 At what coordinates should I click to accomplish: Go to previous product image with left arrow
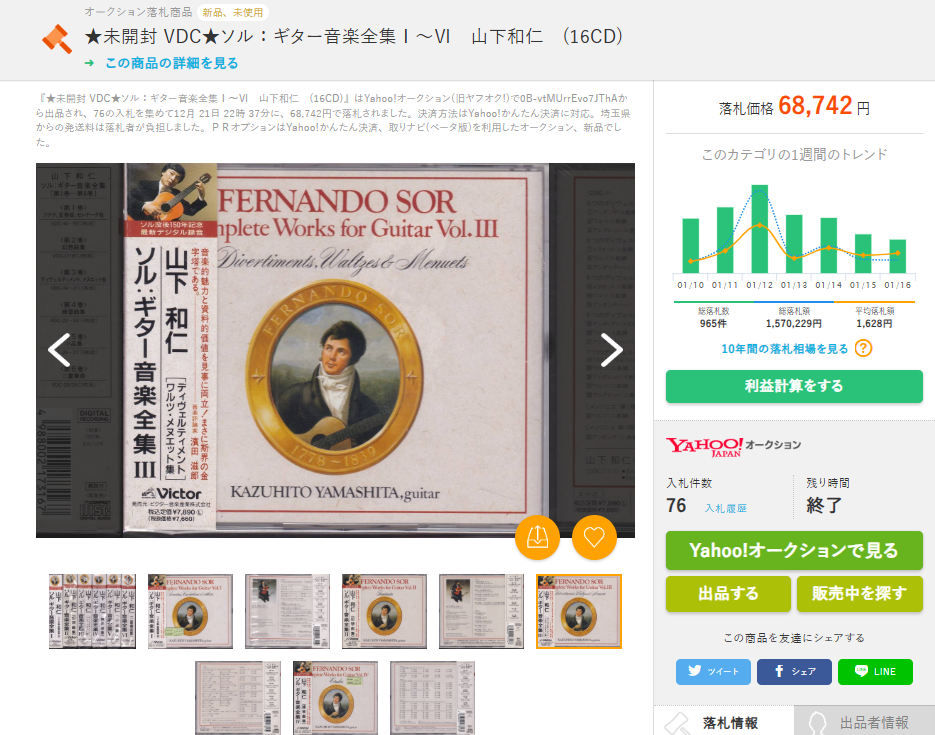click(59, 350)
